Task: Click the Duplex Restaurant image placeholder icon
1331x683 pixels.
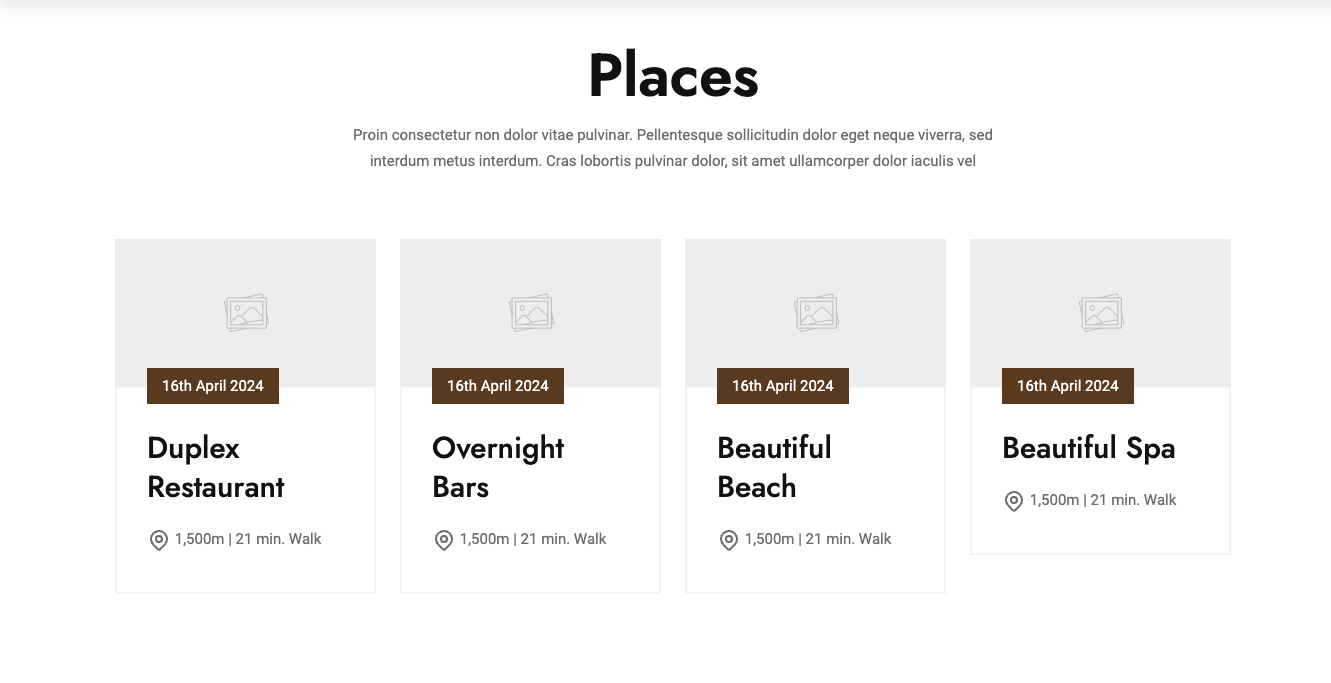Action: coord(246,313)
